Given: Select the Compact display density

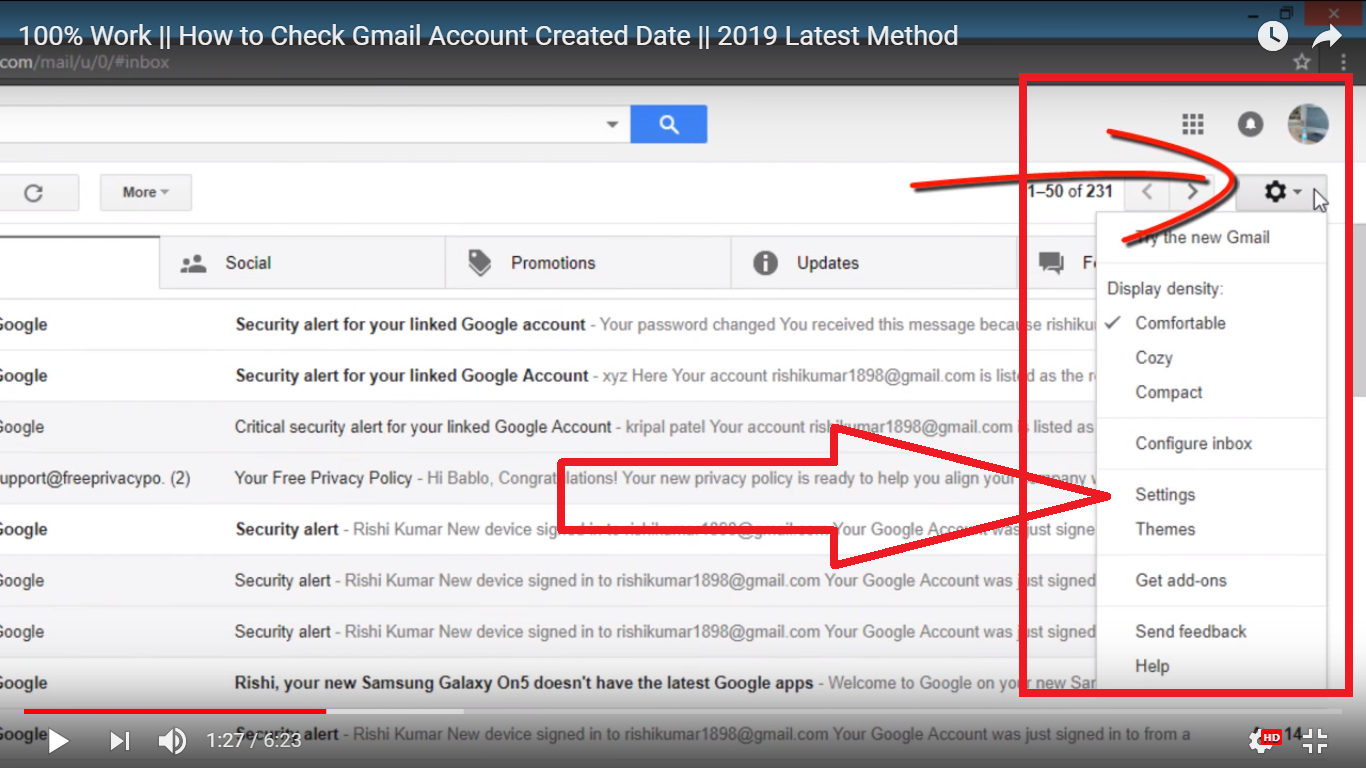Looking at the screenshot, I should pyautogui.click(x=1168, y=392).
